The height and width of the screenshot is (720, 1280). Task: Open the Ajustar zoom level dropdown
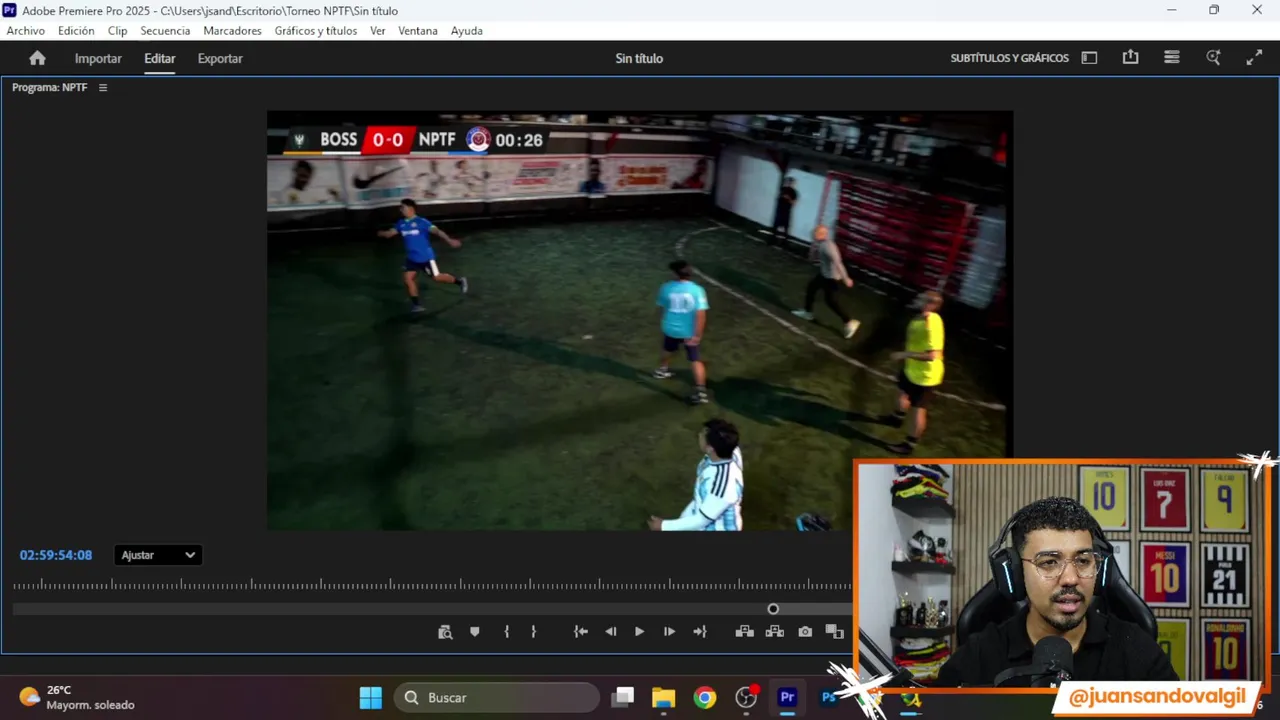tap(158, 555)
